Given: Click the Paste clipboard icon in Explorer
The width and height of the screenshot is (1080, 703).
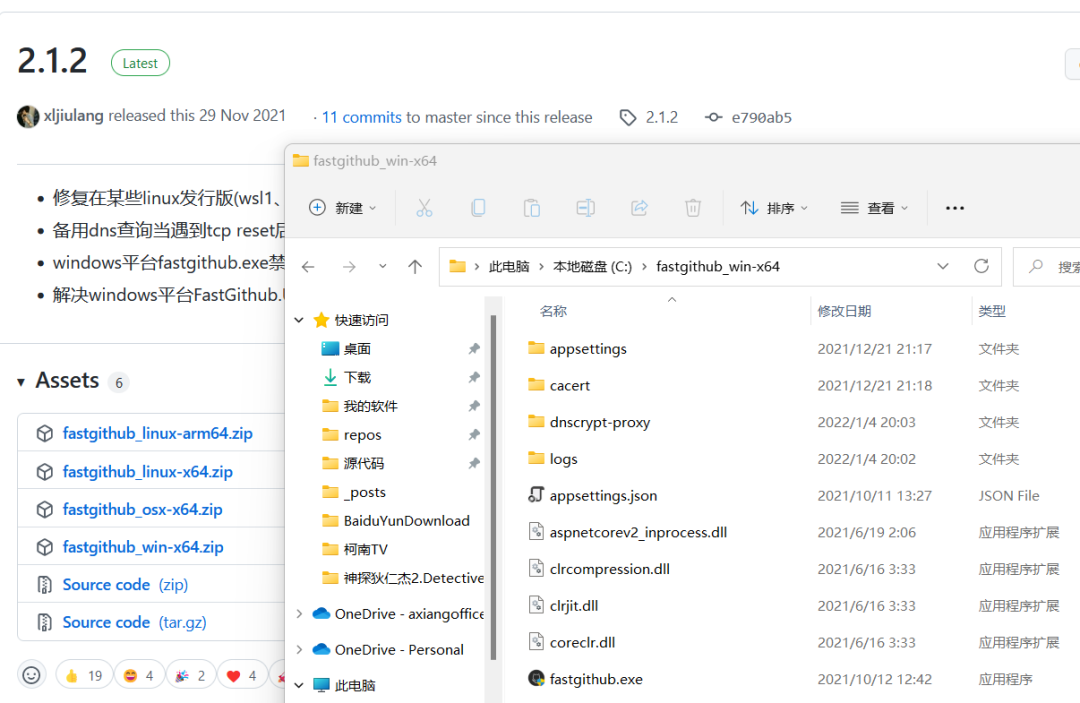Looking at the screenshot, I should [x=532, y=208].
